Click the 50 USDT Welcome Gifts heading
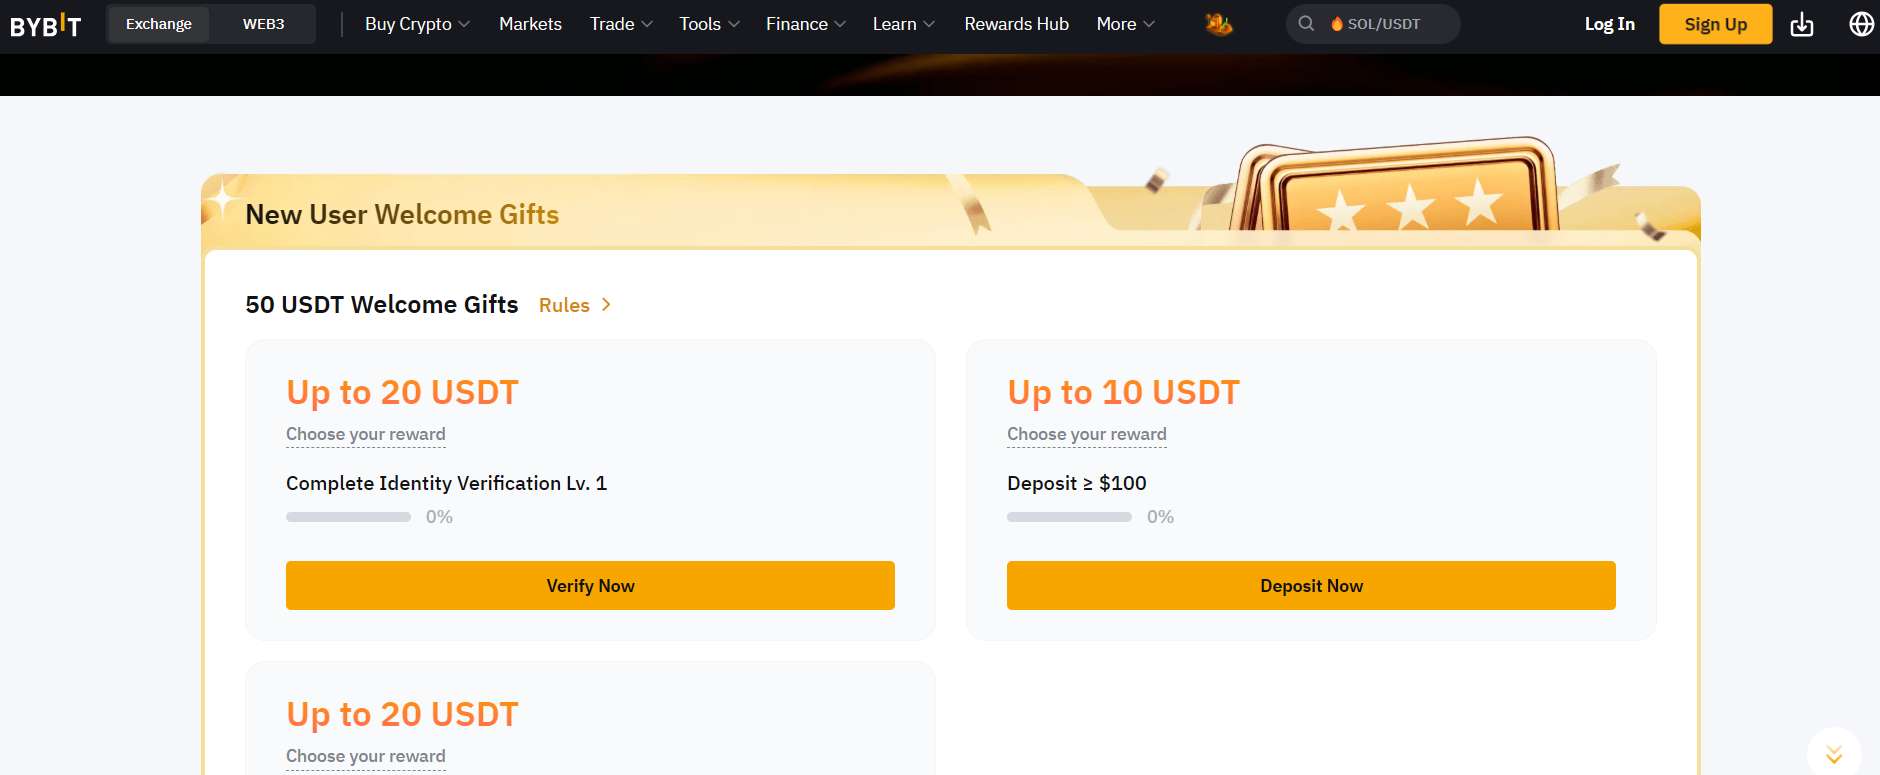 382,304
